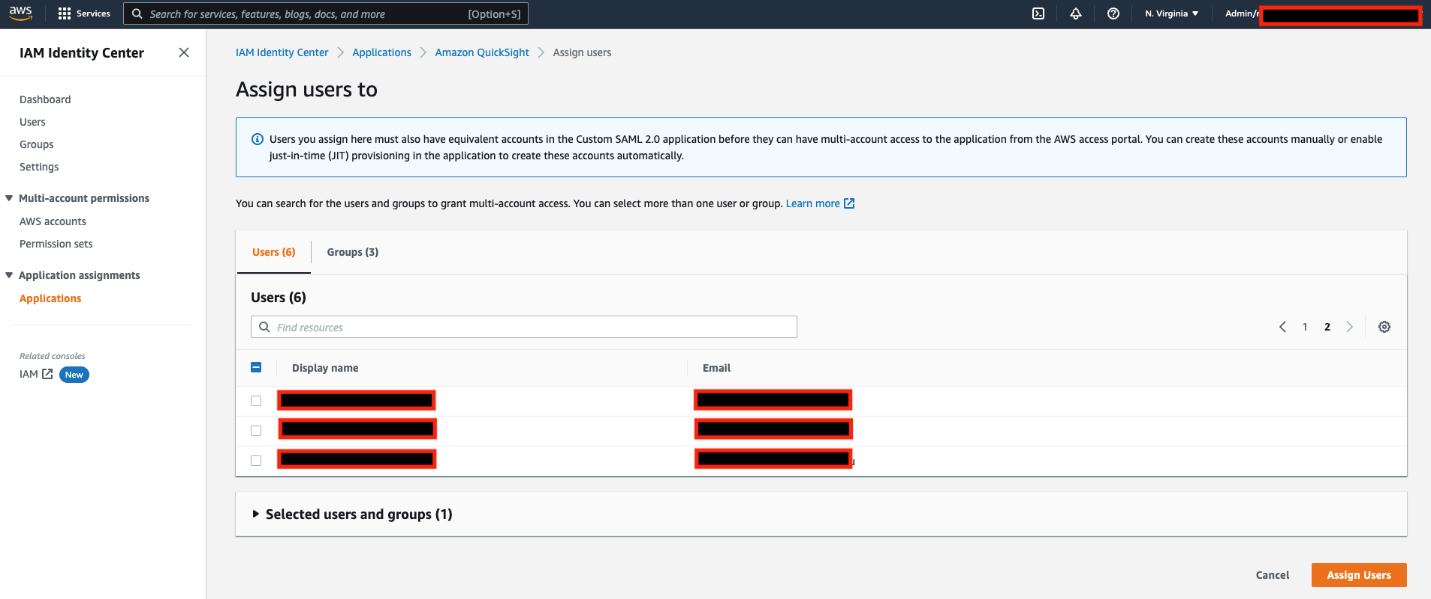Check the second user row checkbox

pyautogui.click(x=256, y=430)
